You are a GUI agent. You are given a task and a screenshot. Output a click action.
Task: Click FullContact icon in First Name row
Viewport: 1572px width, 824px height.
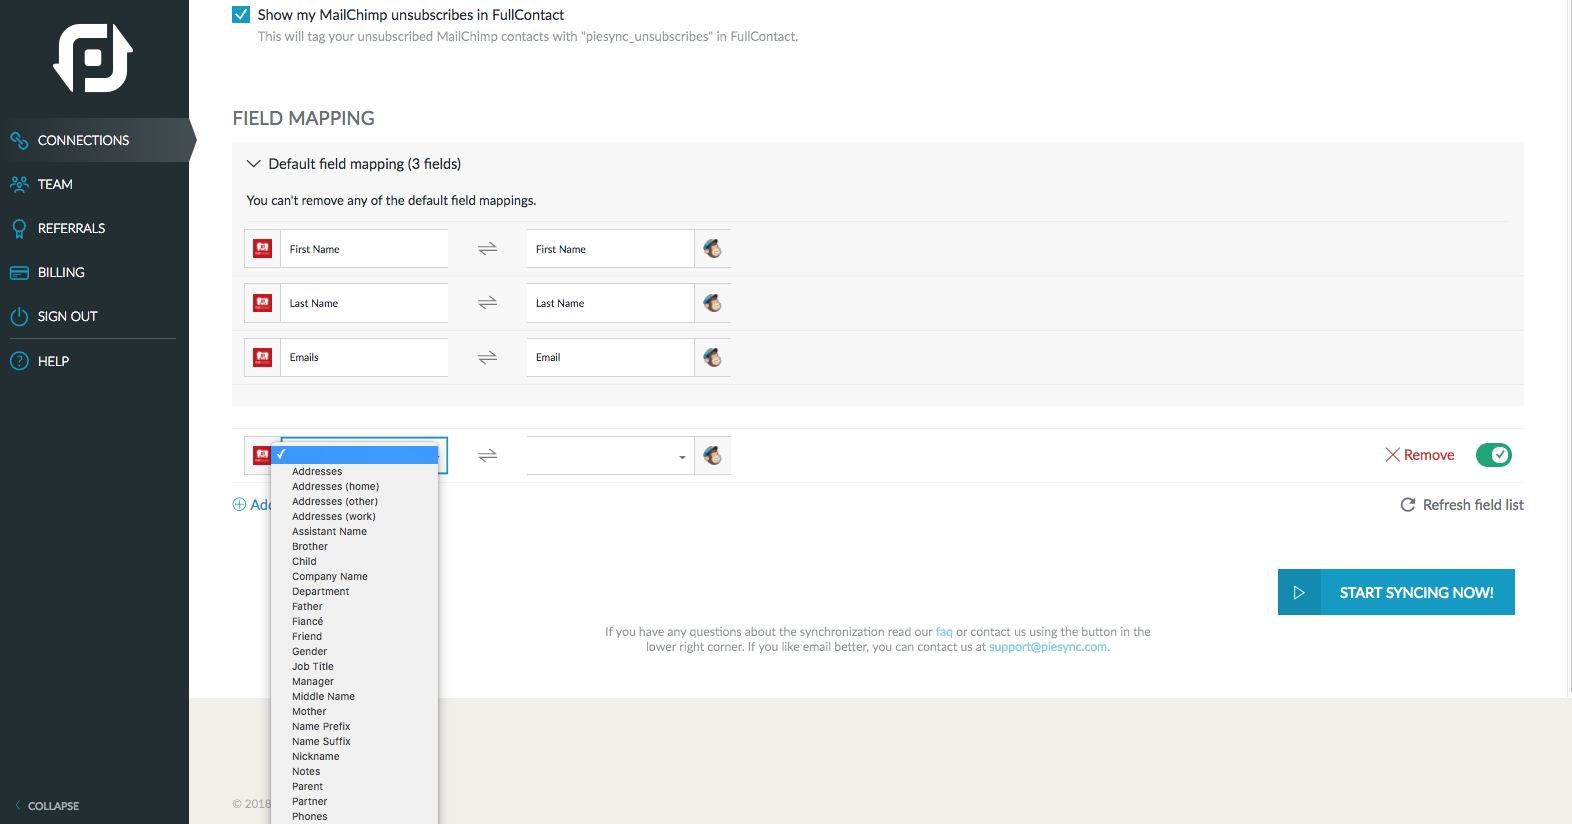click(x=262, y=249)
